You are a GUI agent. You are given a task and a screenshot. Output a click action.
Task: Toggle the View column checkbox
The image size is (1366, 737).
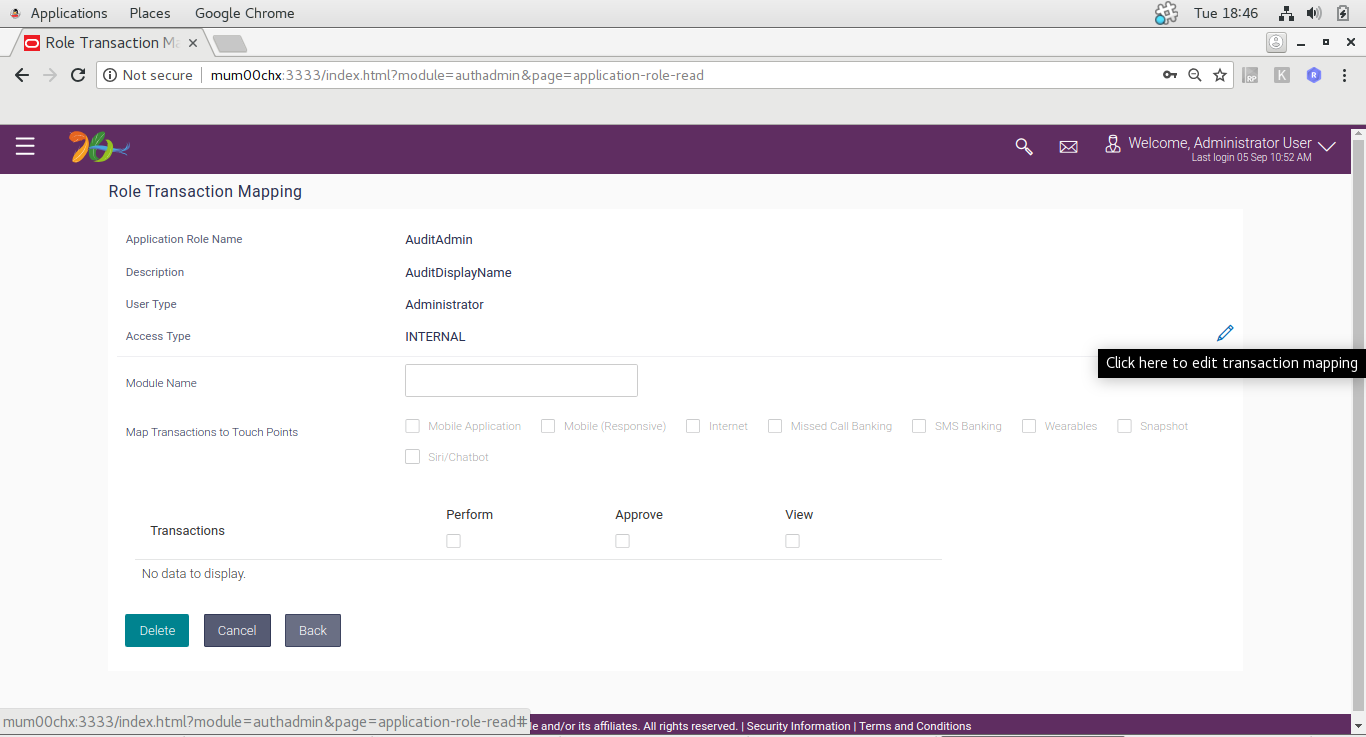click(x=792, y=541)
